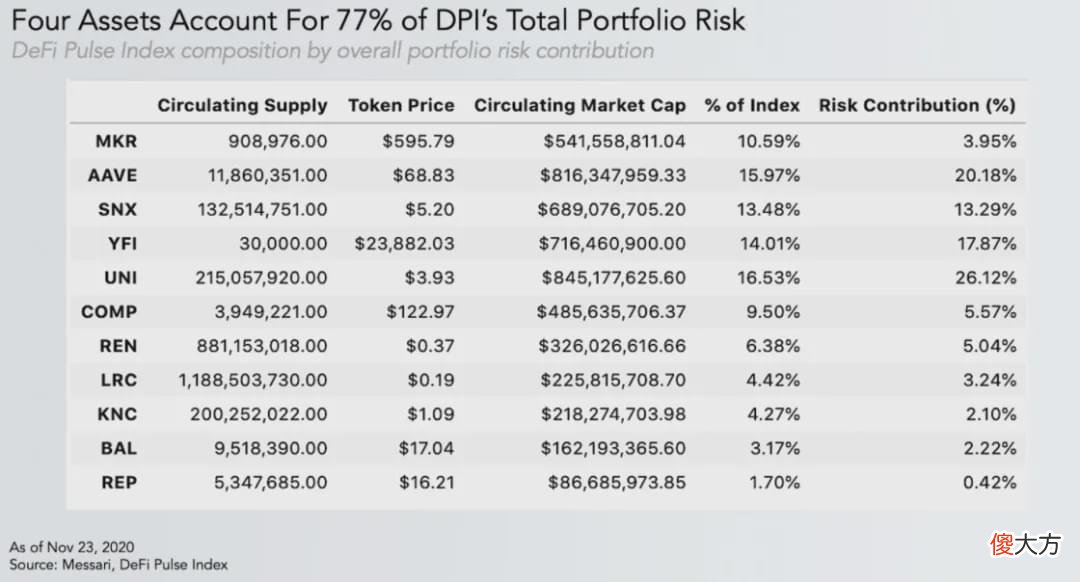Select the REP ticker label

pyautogui.click(x=118, y=482)
